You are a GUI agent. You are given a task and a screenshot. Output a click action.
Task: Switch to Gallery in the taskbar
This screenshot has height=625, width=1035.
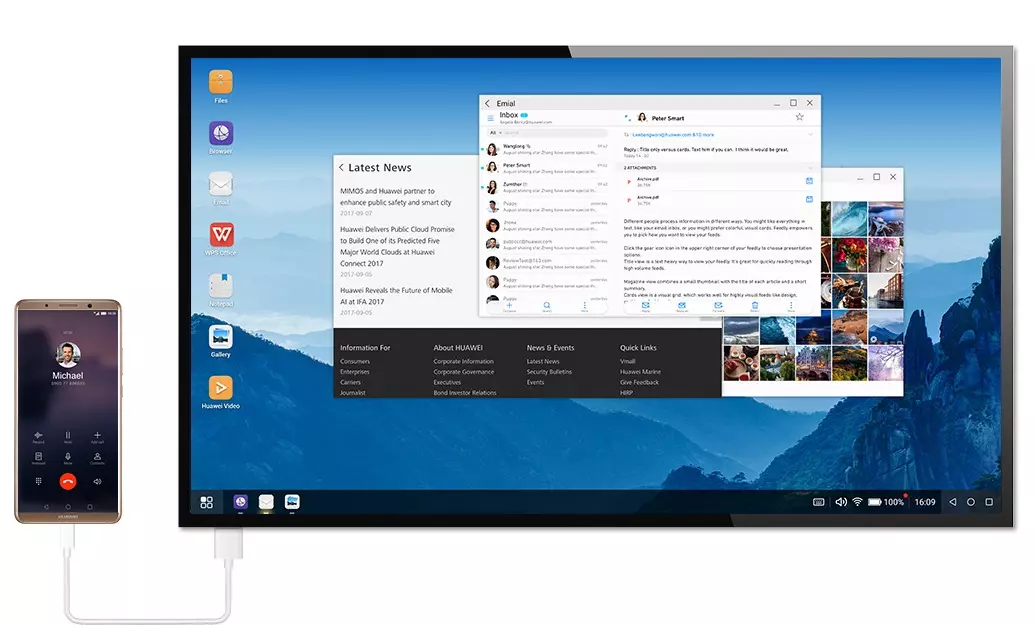pos(292,502)
